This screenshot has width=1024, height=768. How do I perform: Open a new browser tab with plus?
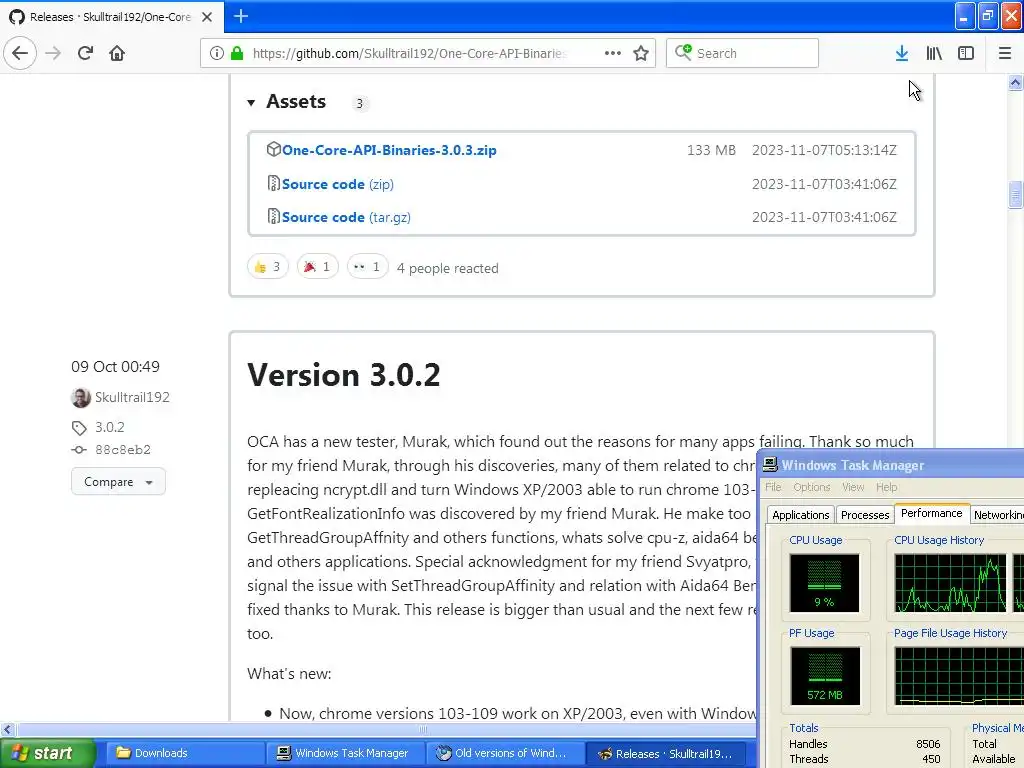point(241,16)
